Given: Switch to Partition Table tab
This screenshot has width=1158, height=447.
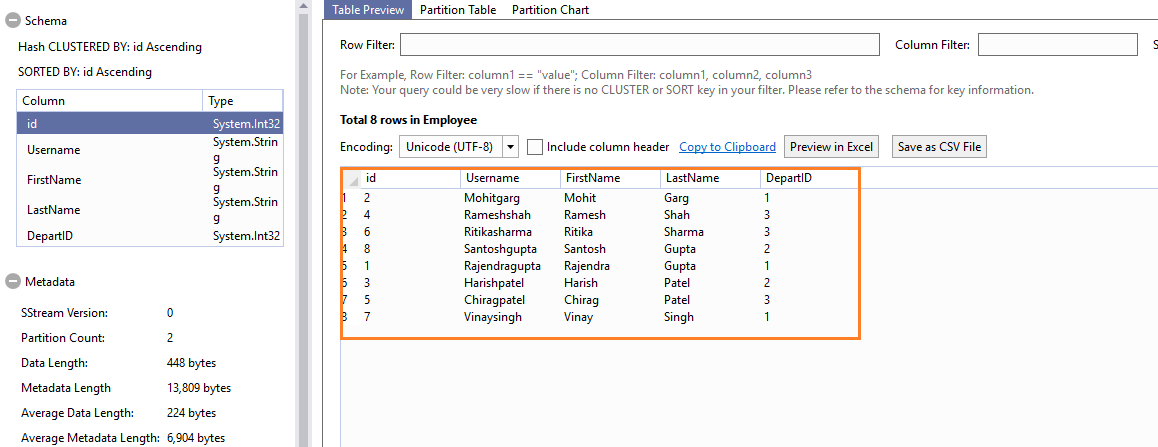Looking at the screenshot, I should click(457, 10).
